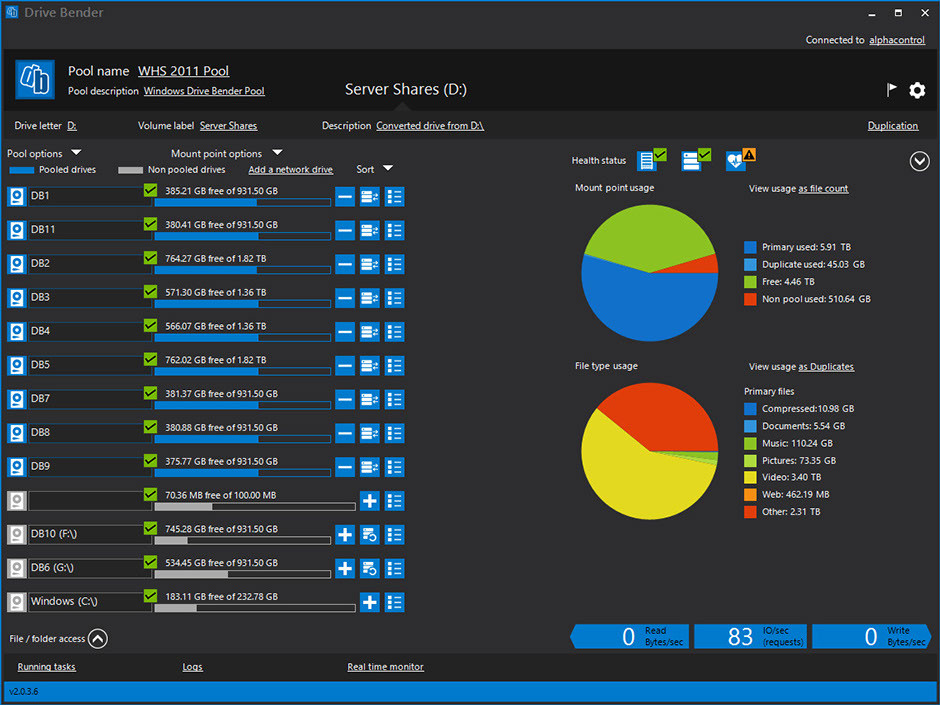Screen dimensions: 940x705
Task: Click the alphacontrol connection link
Action: pos(897,40)
